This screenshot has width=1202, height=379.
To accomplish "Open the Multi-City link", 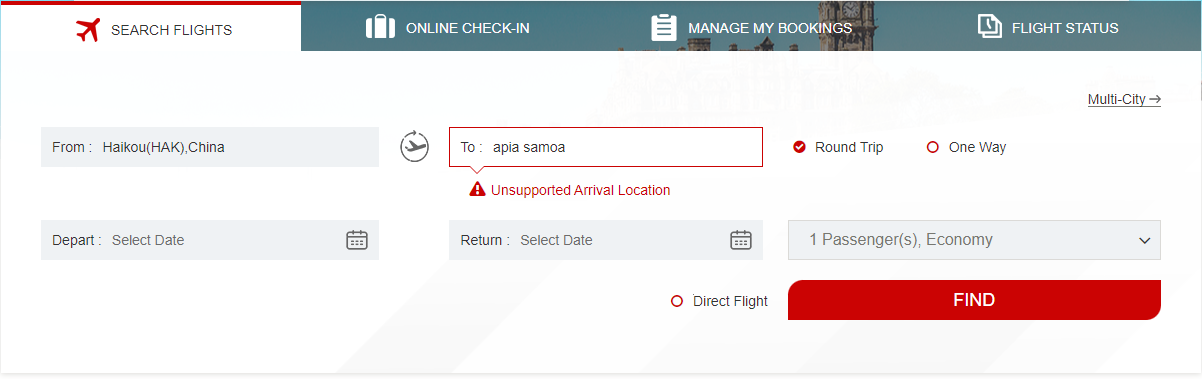I will 1124,99.
